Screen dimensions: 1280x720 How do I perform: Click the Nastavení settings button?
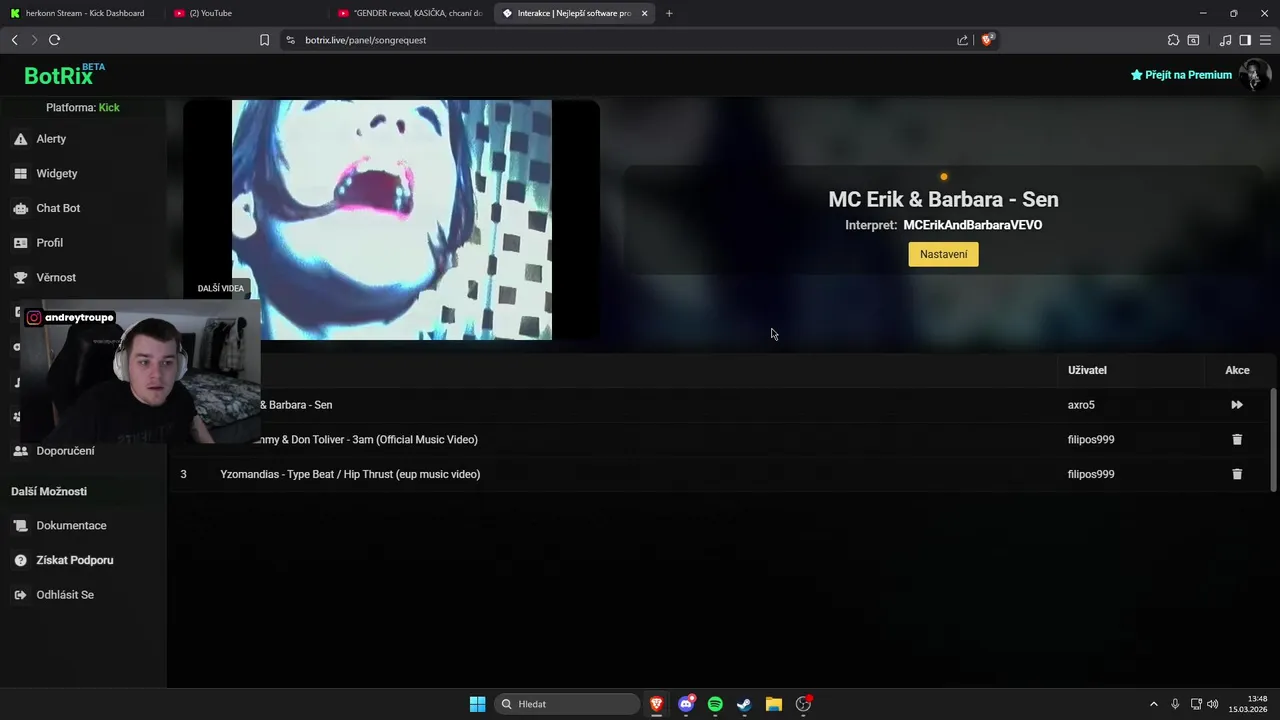(x=943, y=254)
